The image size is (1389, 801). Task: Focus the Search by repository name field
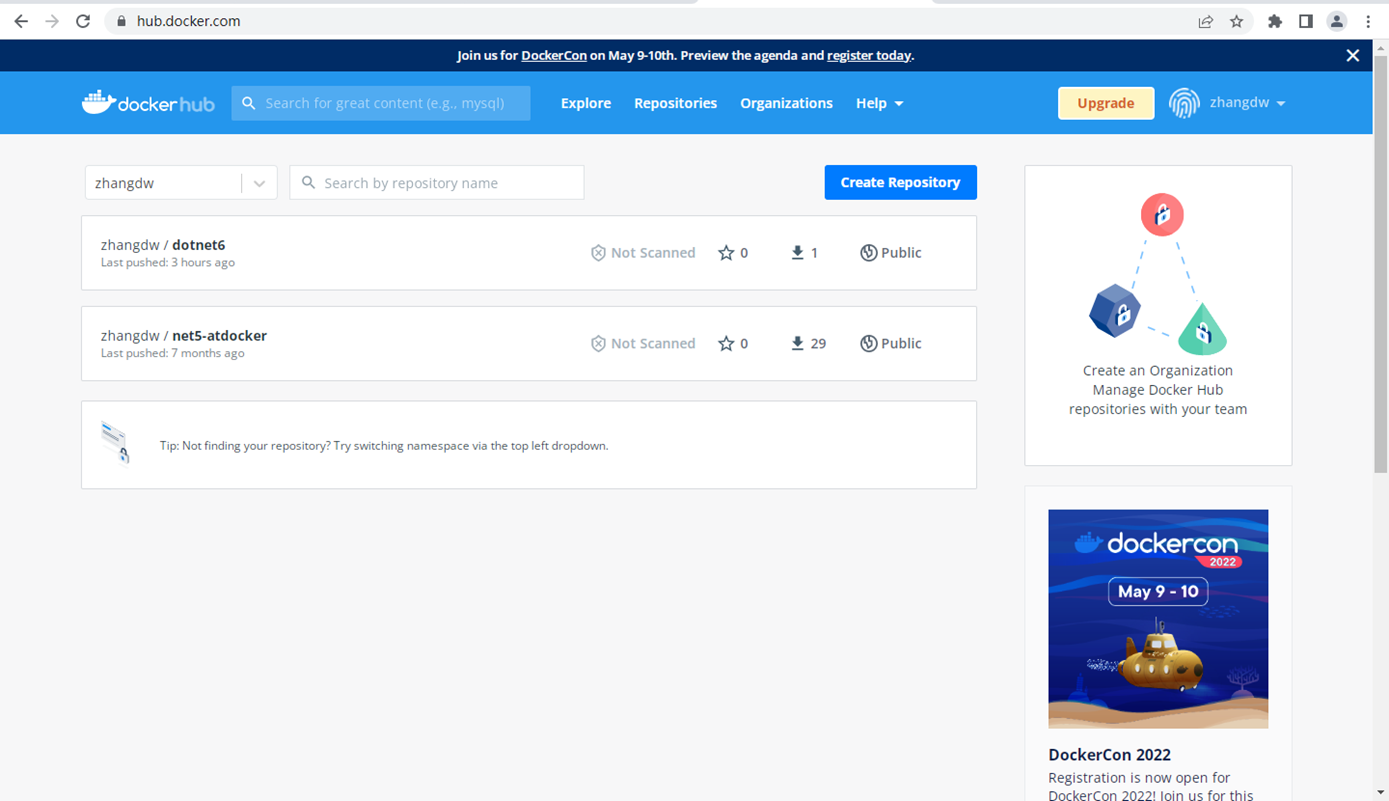pyautogui.click(x=437, y=183)
